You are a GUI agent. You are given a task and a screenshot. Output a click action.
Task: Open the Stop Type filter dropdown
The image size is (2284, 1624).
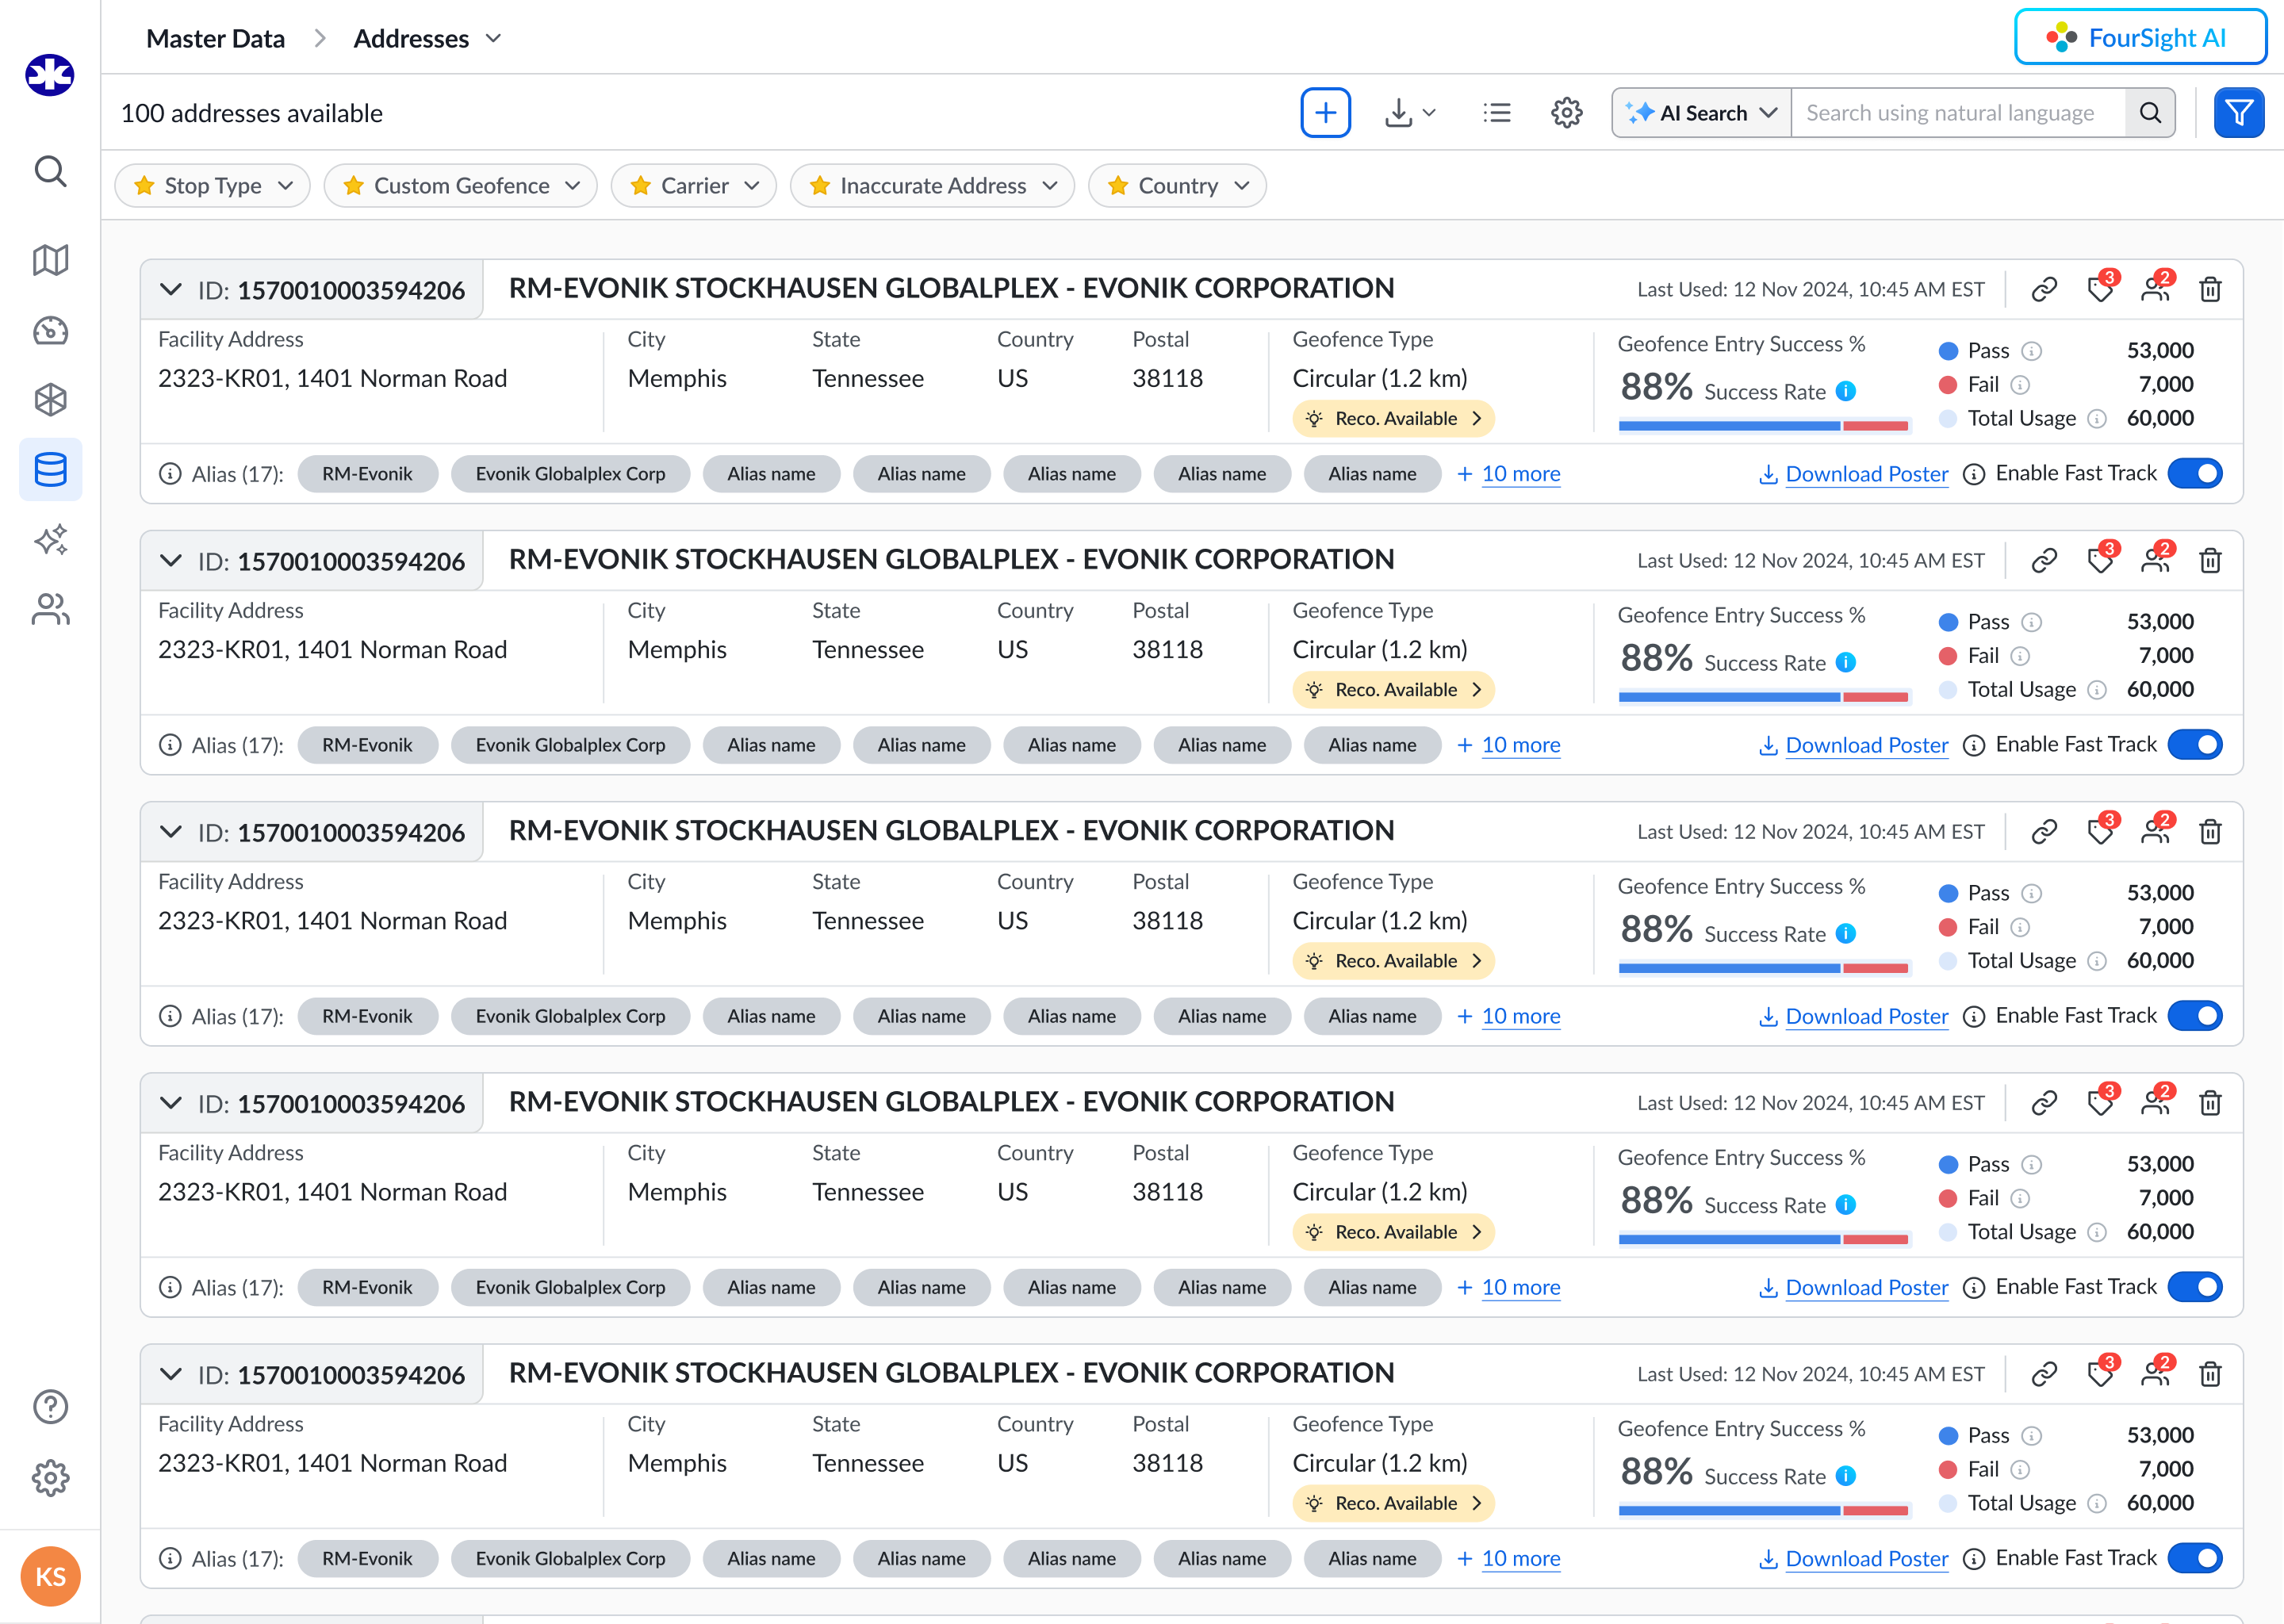tap(213, 186)
